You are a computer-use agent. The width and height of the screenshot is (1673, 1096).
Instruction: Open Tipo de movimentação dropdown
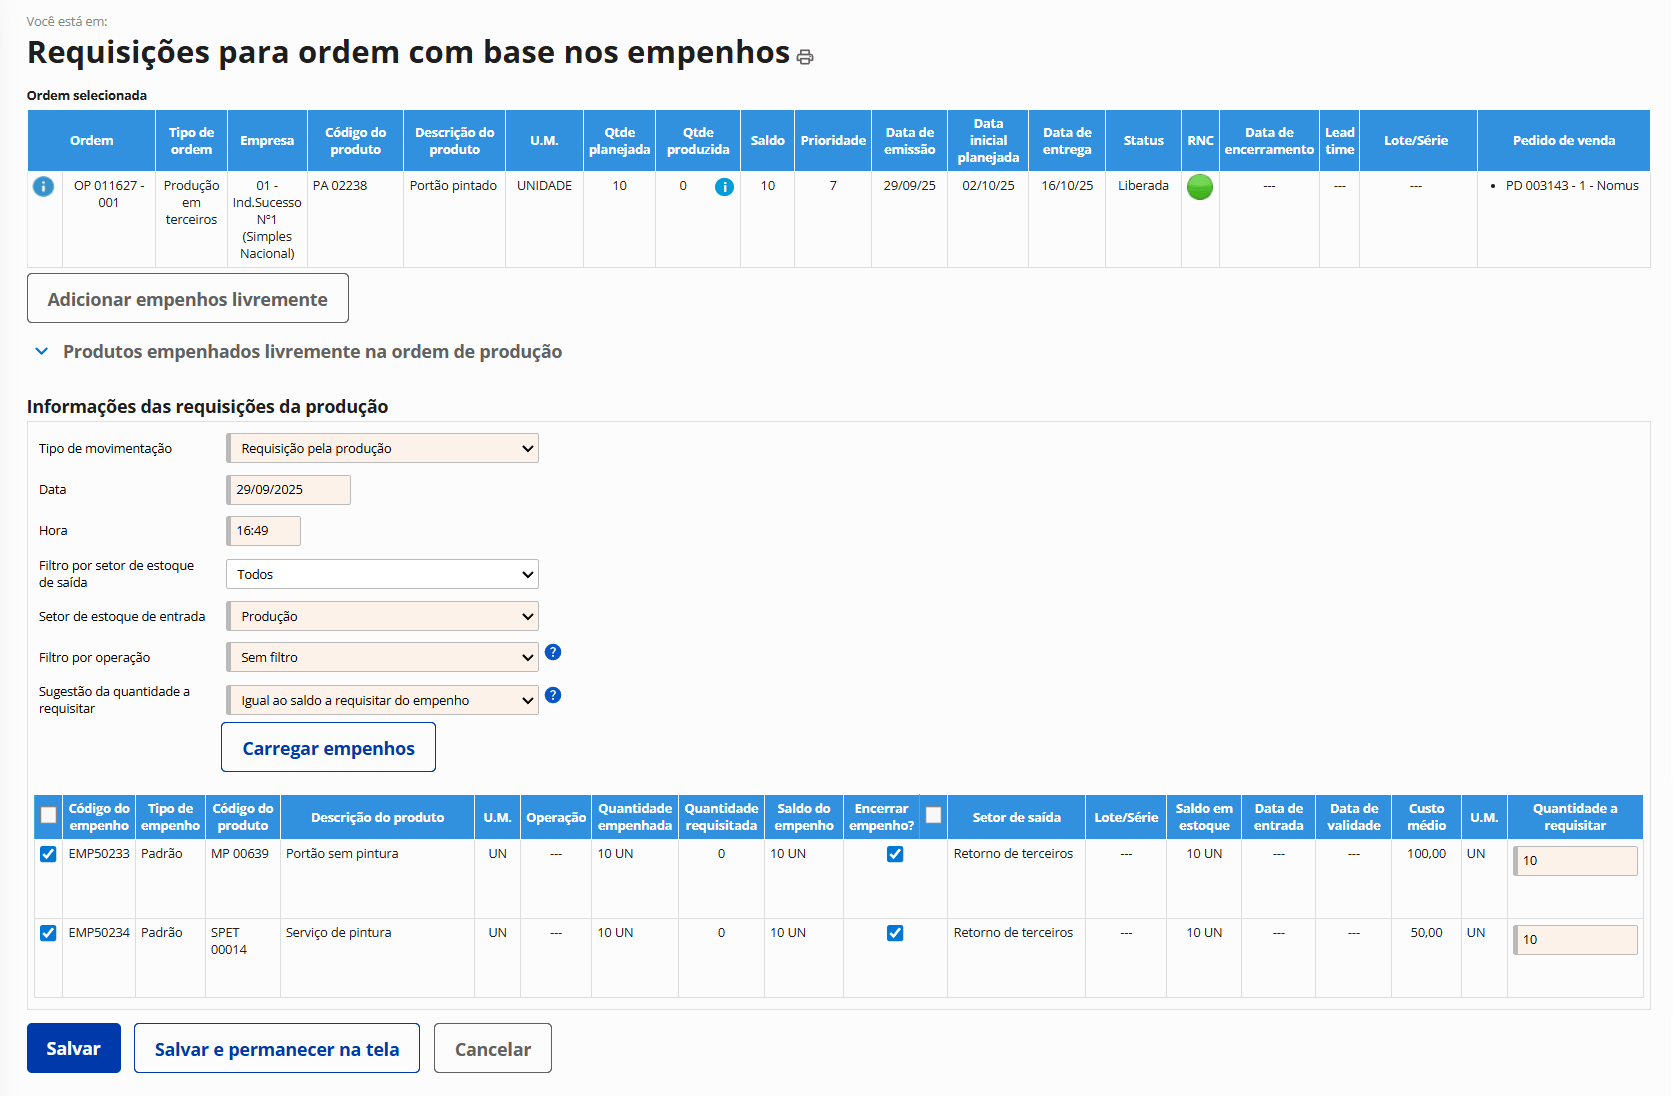click(382, 449)
